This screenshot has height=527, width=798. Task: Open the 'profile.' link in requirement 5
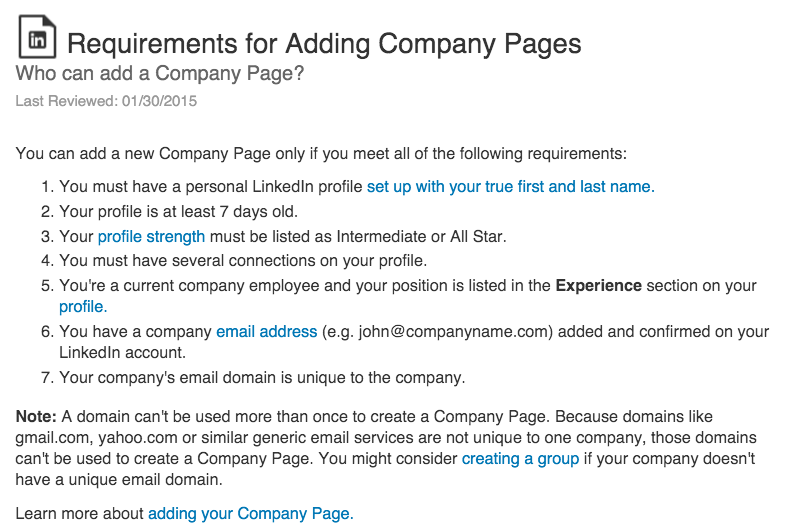point(83,307)
